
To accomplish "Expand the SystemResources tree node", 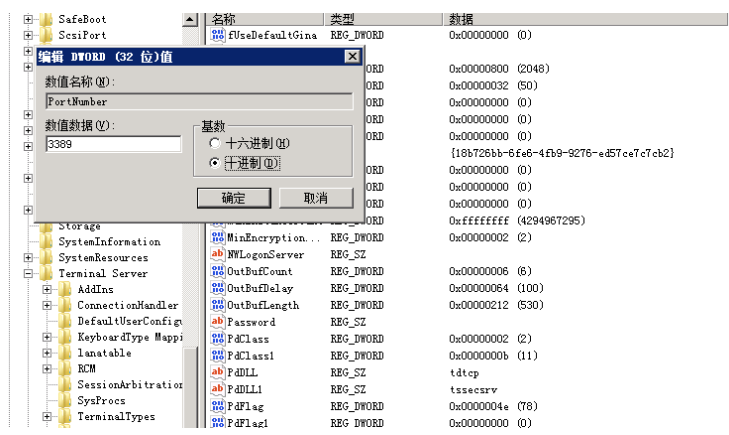I will coord(28,257).
